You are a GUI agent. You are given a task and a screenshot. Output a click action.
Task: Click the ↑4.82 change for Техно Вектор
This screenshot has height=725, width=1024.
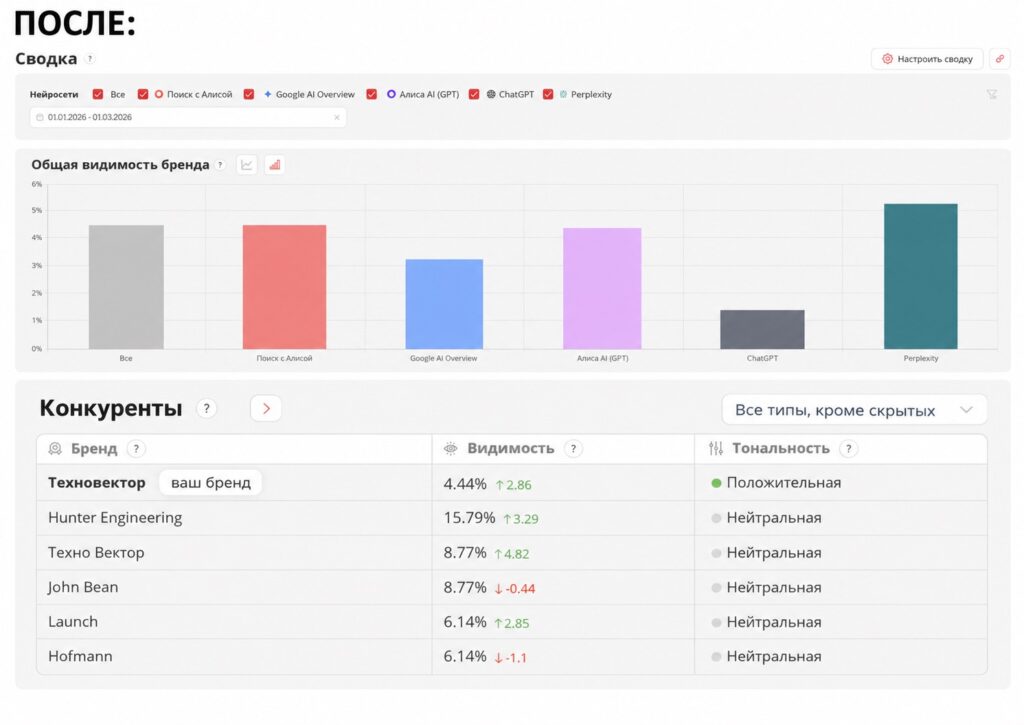coord(511,554)
